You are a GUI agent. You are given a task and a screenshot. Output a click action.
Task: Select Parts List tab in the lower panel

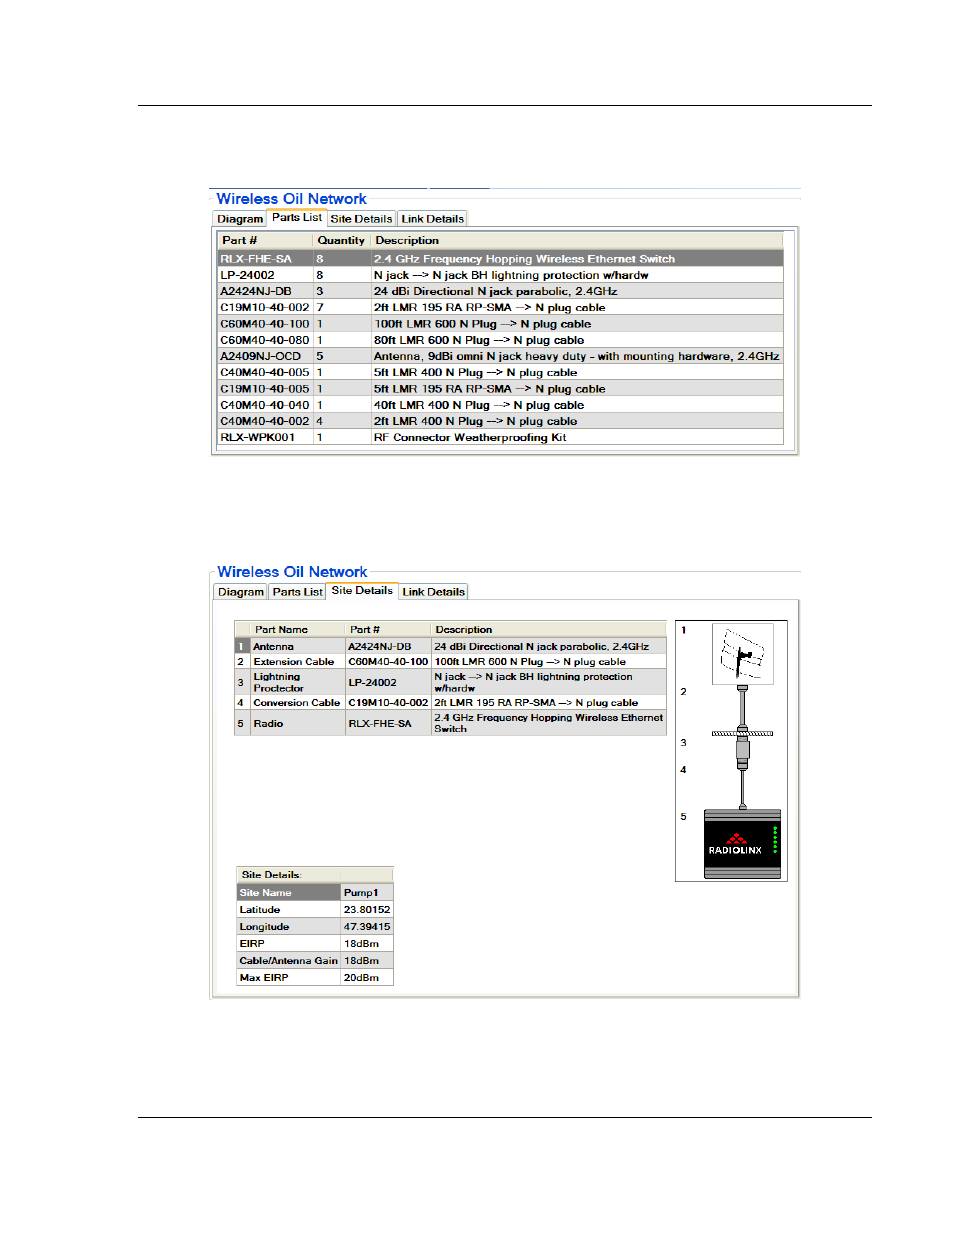coord(298,592)
